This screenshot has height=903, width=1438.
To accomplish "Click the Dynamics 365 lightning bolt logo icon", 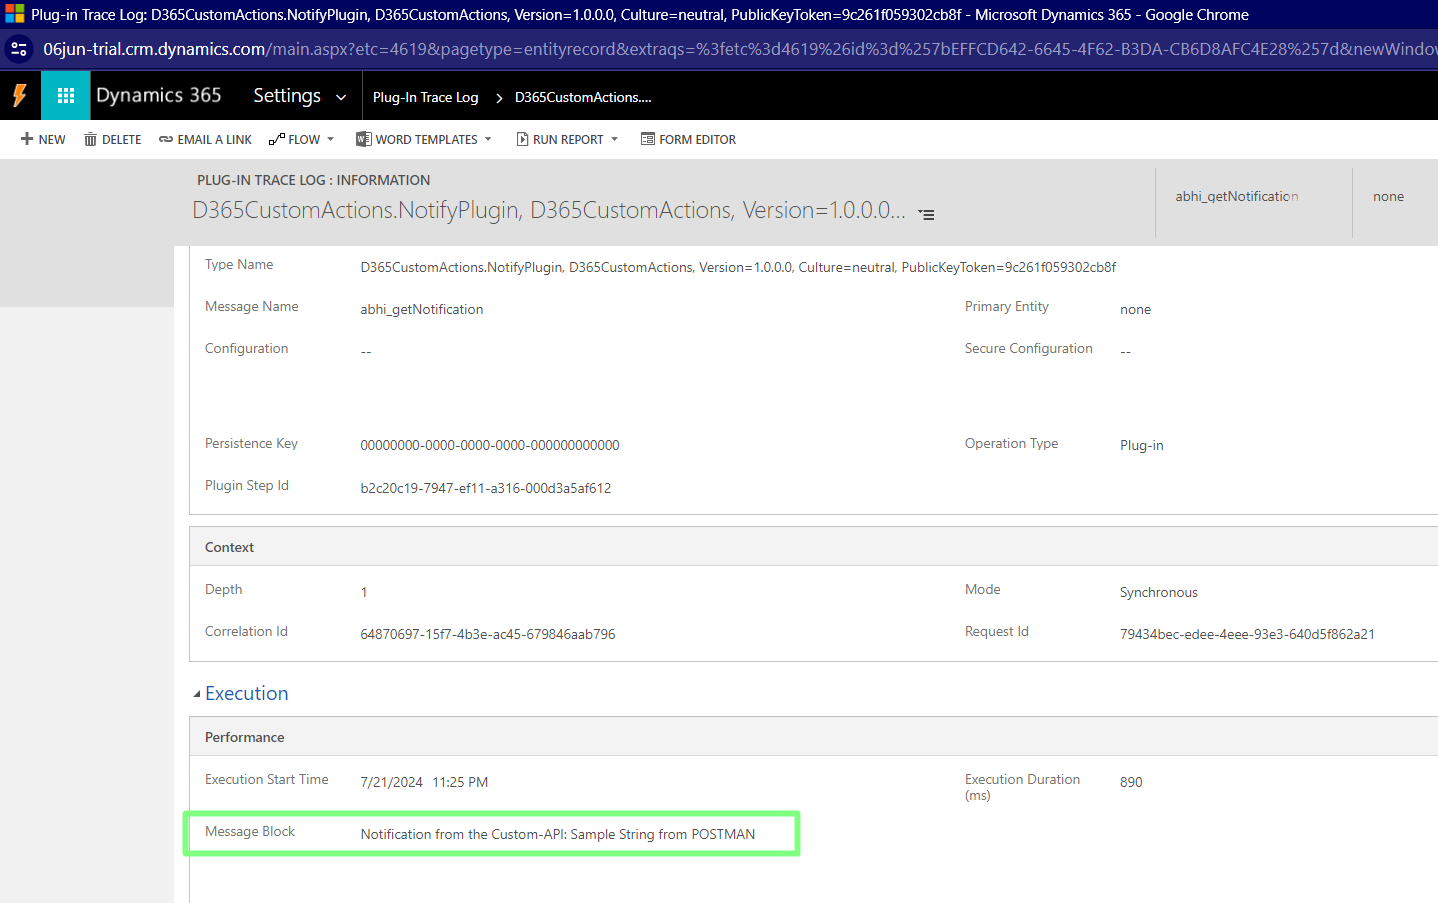I will pos(20,96).
